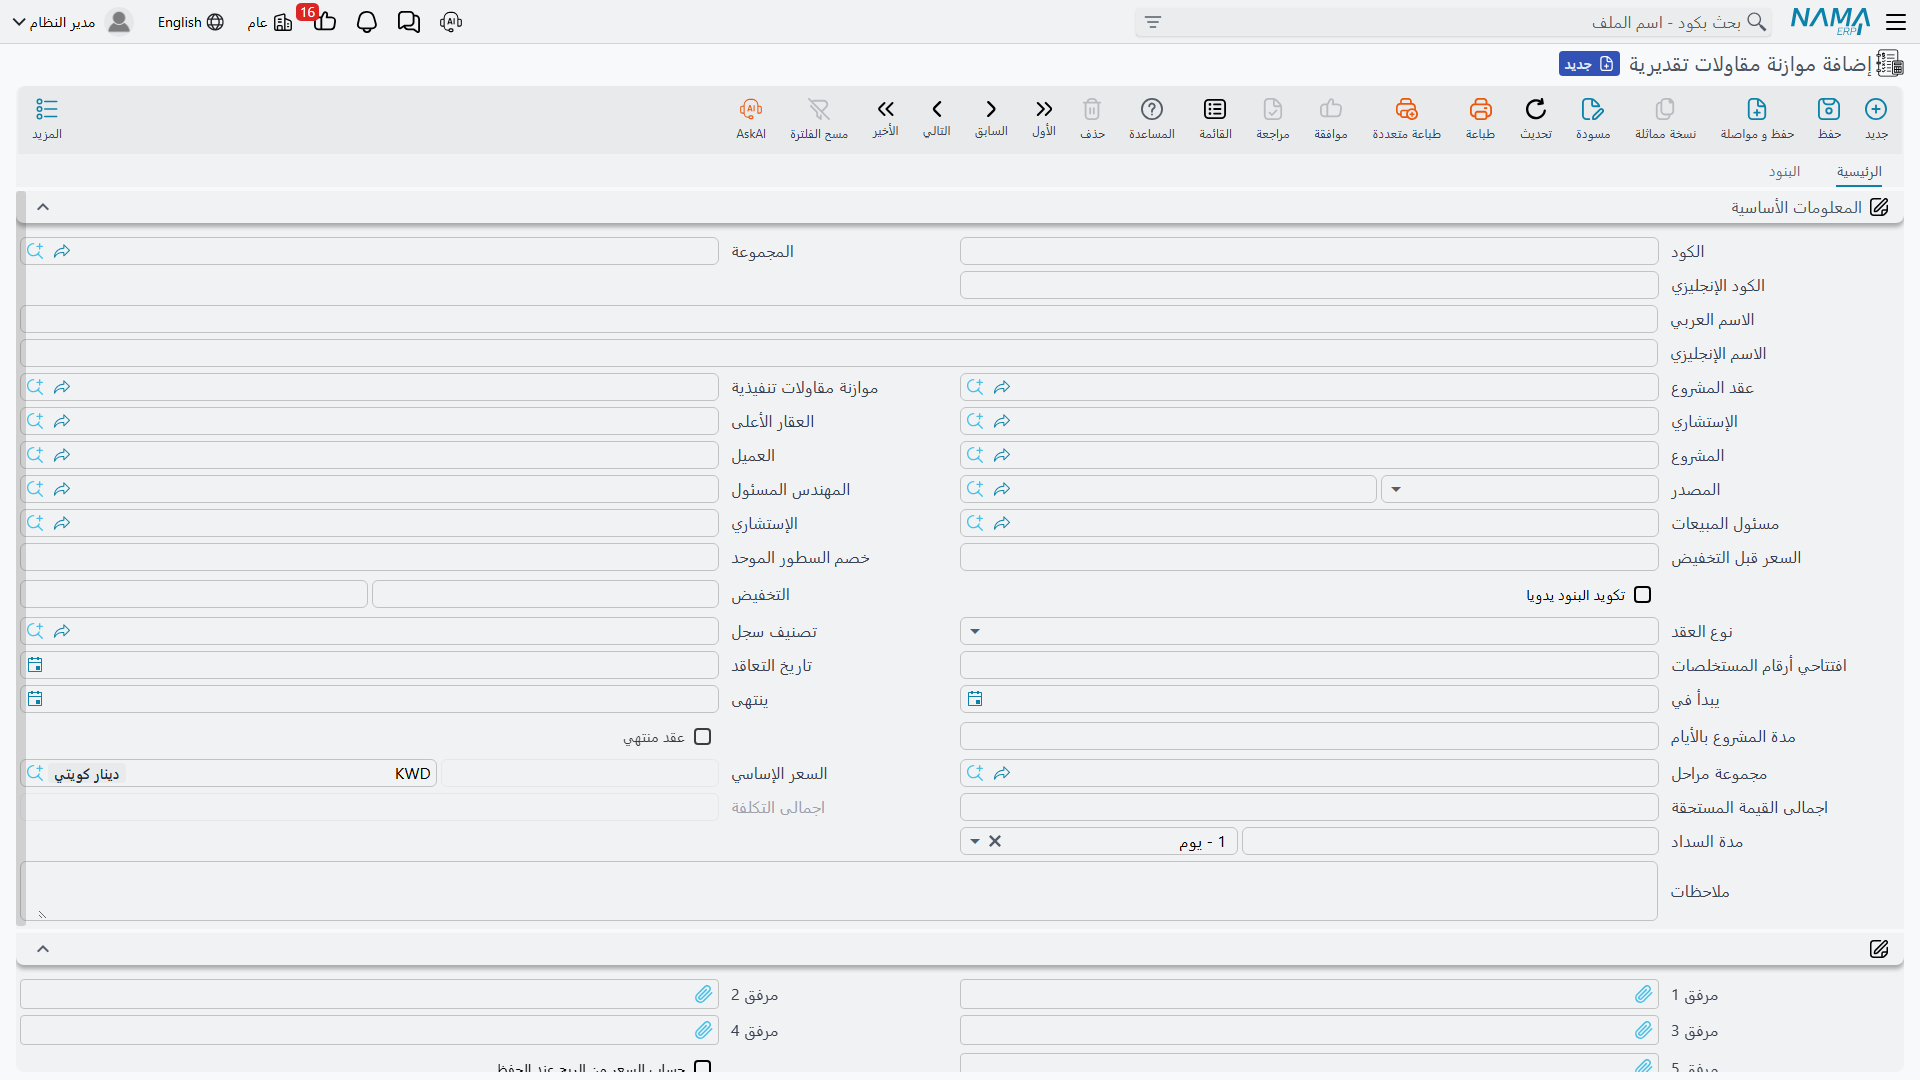
Task: Click the مدة المشروع بالأيام field
Action: coord(1309,736)
